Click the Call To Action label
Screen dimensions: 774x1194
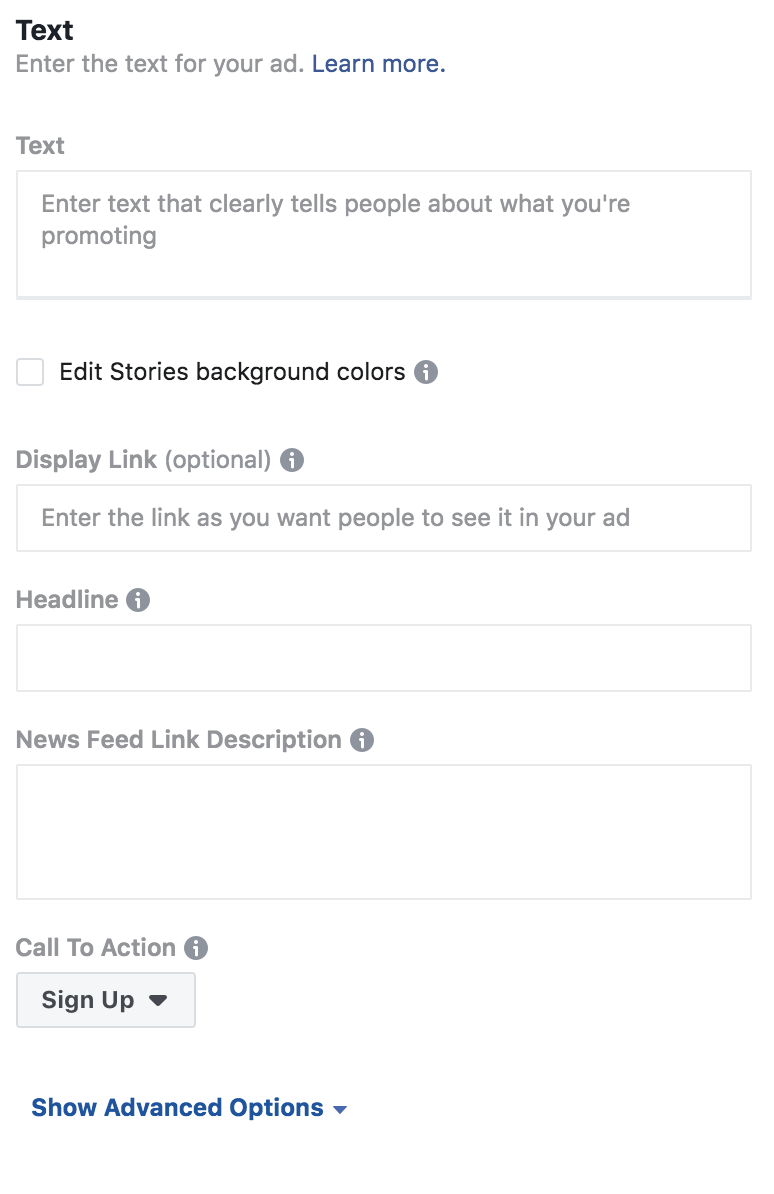pos(96,948)
